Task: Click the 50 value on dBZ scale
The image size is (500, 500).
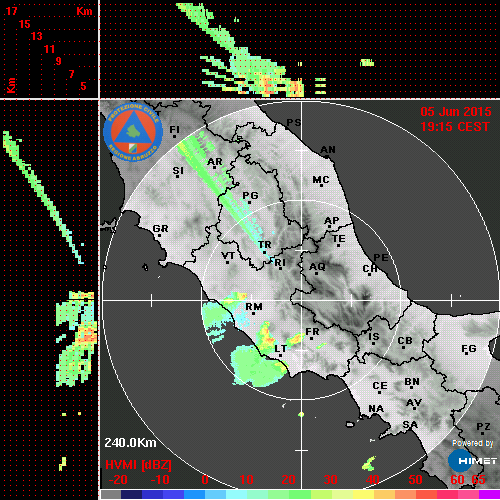Action: point(415,480)
